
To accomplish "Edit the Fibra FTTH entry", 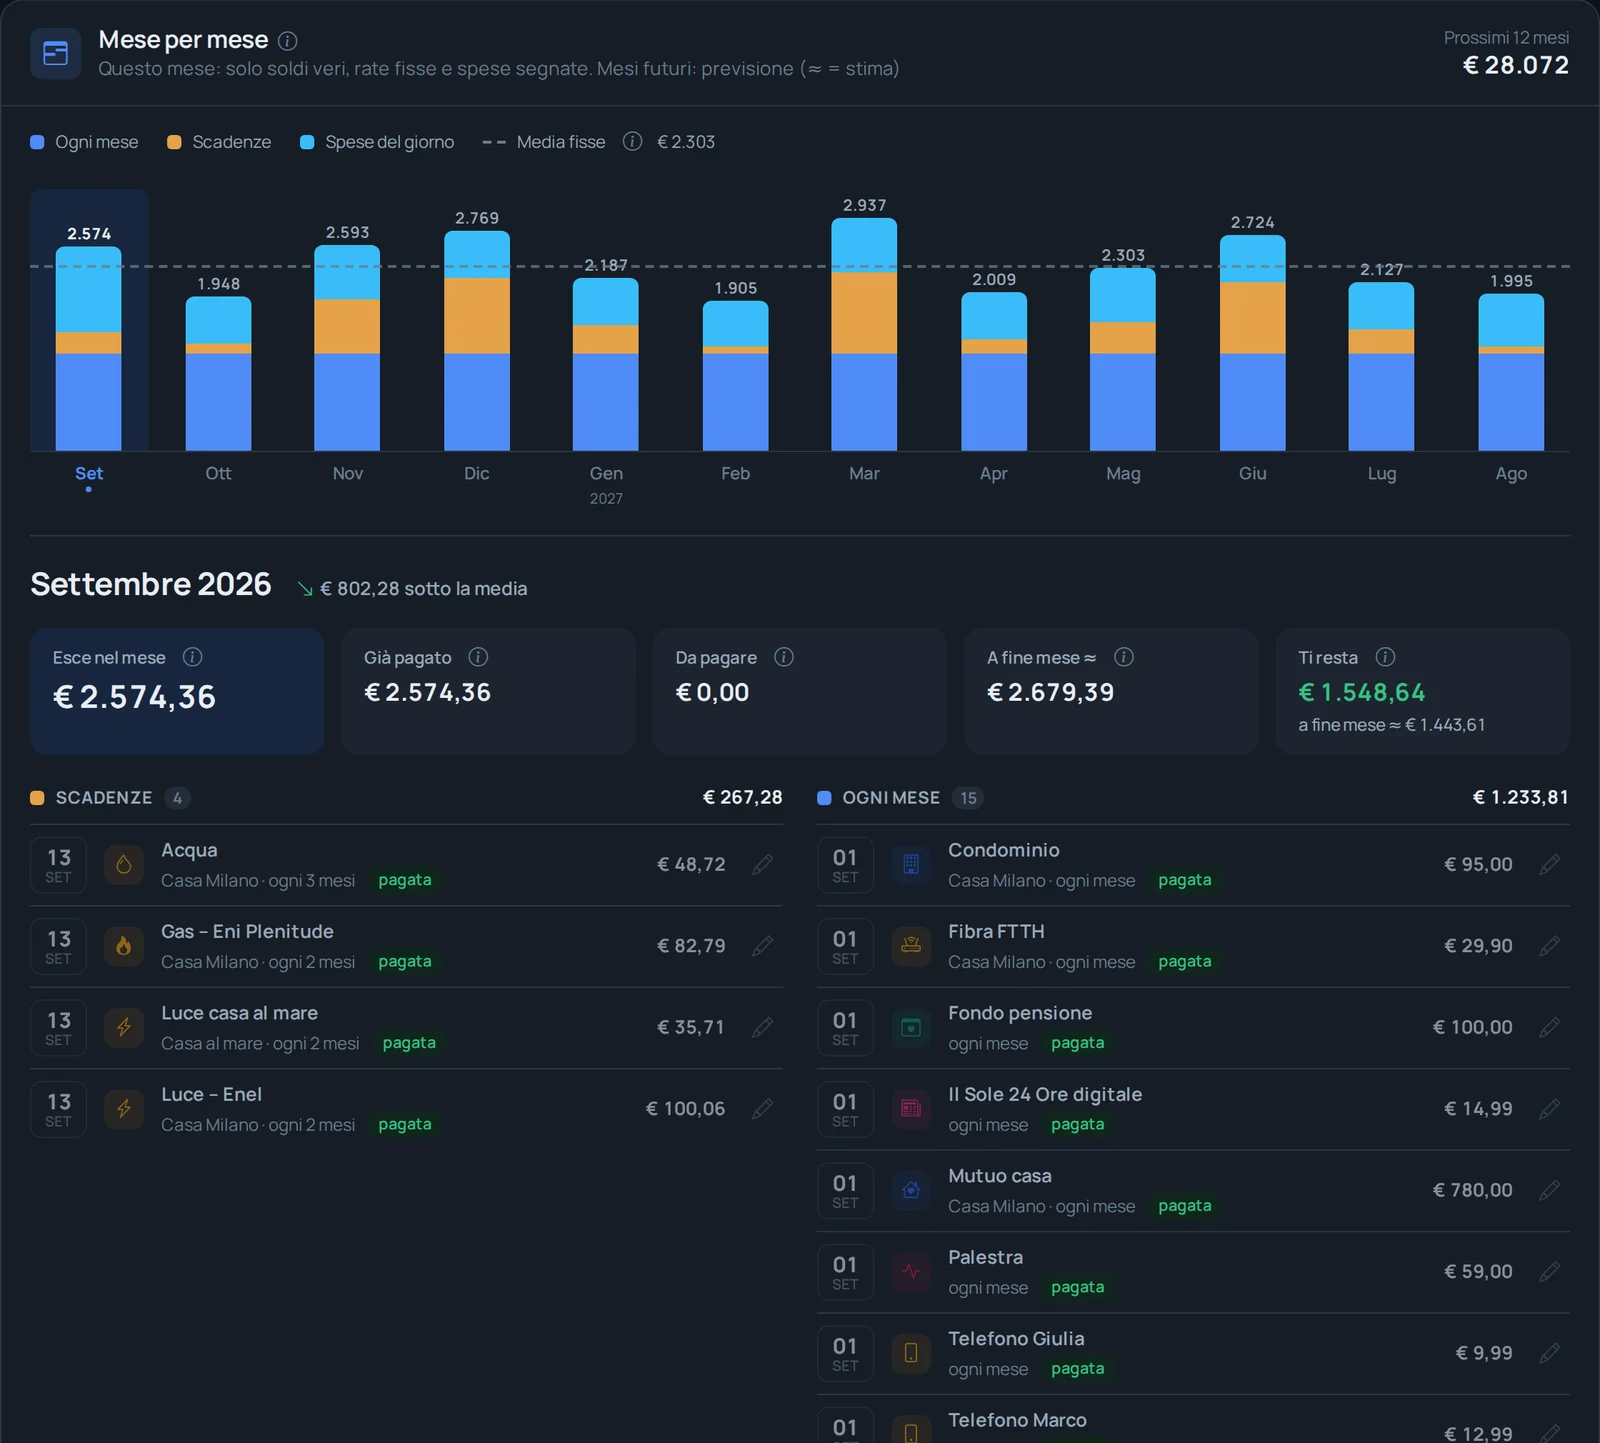I will click(1550, 946).
